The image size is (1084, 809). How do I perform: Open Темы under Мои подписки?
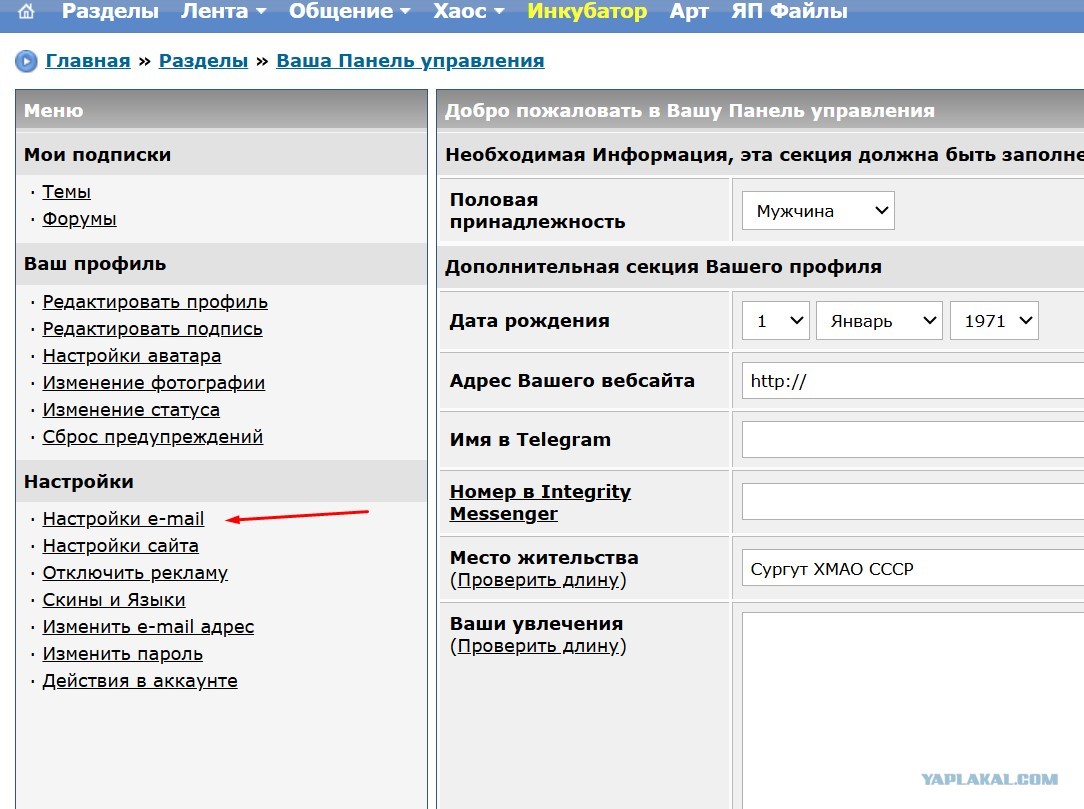[x=66, y=192]
